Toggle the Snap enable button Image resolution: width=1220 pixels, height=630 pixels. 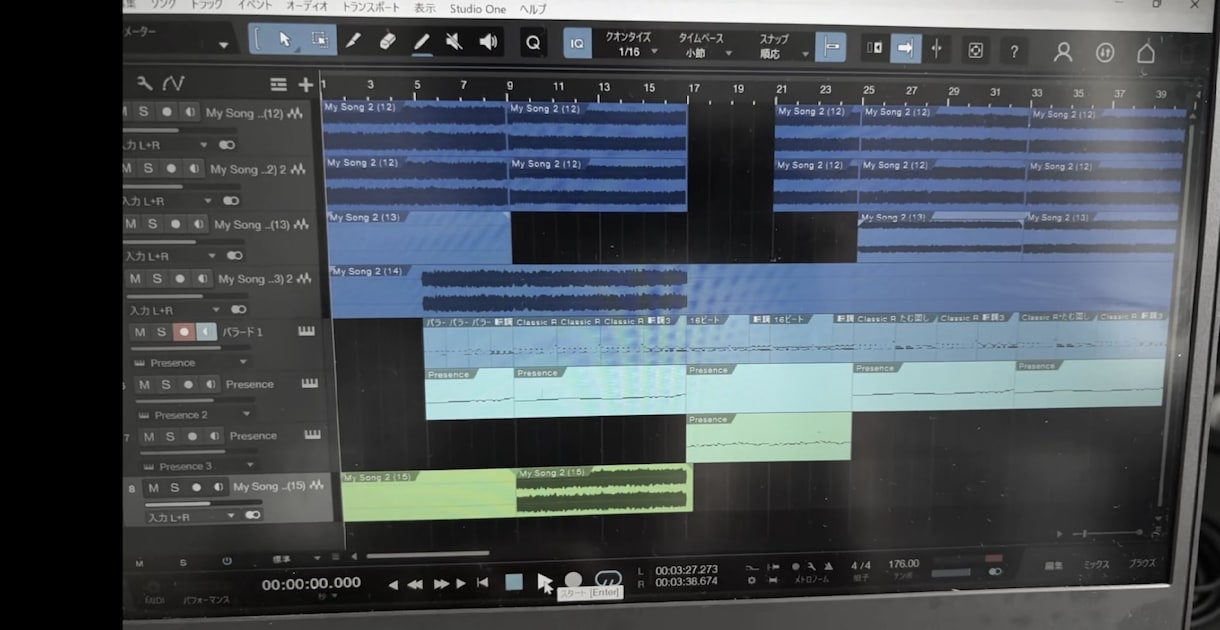coord(830,47)
